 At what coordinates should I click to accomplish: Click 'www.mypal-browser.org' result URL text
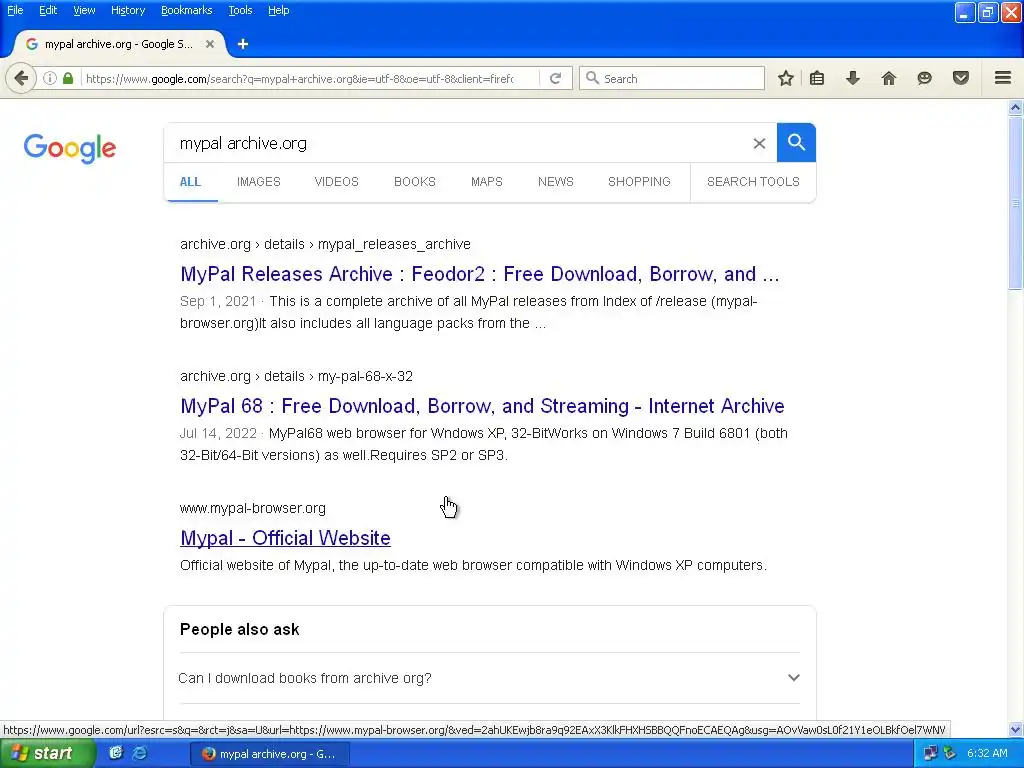click(x=253, y=508)
